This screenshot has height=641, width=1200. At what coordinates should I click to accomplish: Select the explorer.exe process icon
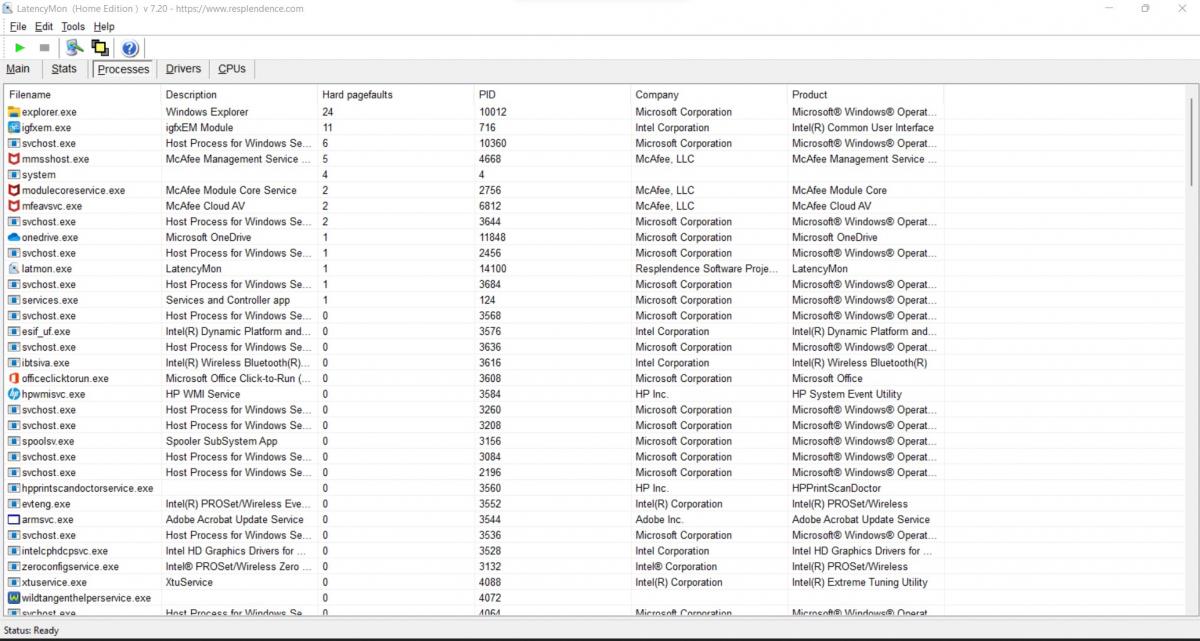pos(14,112)
